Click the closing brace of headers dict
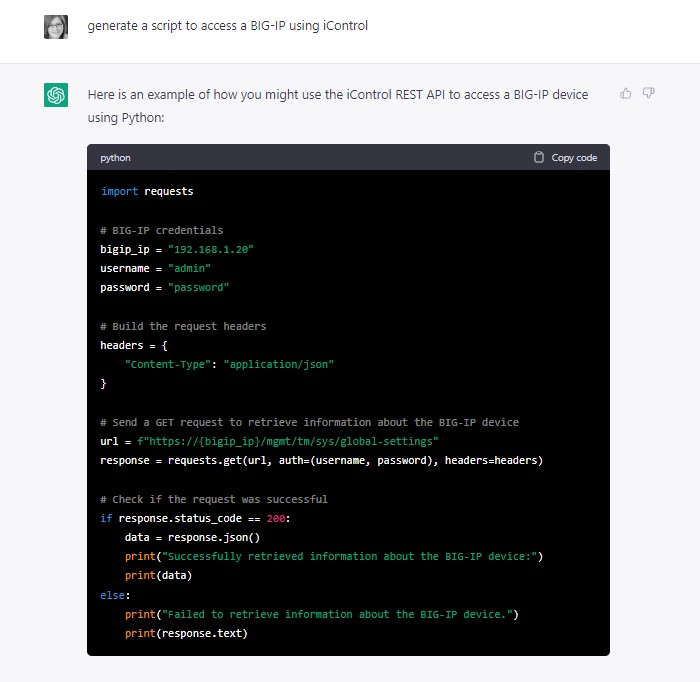 (x=103, y=384)
